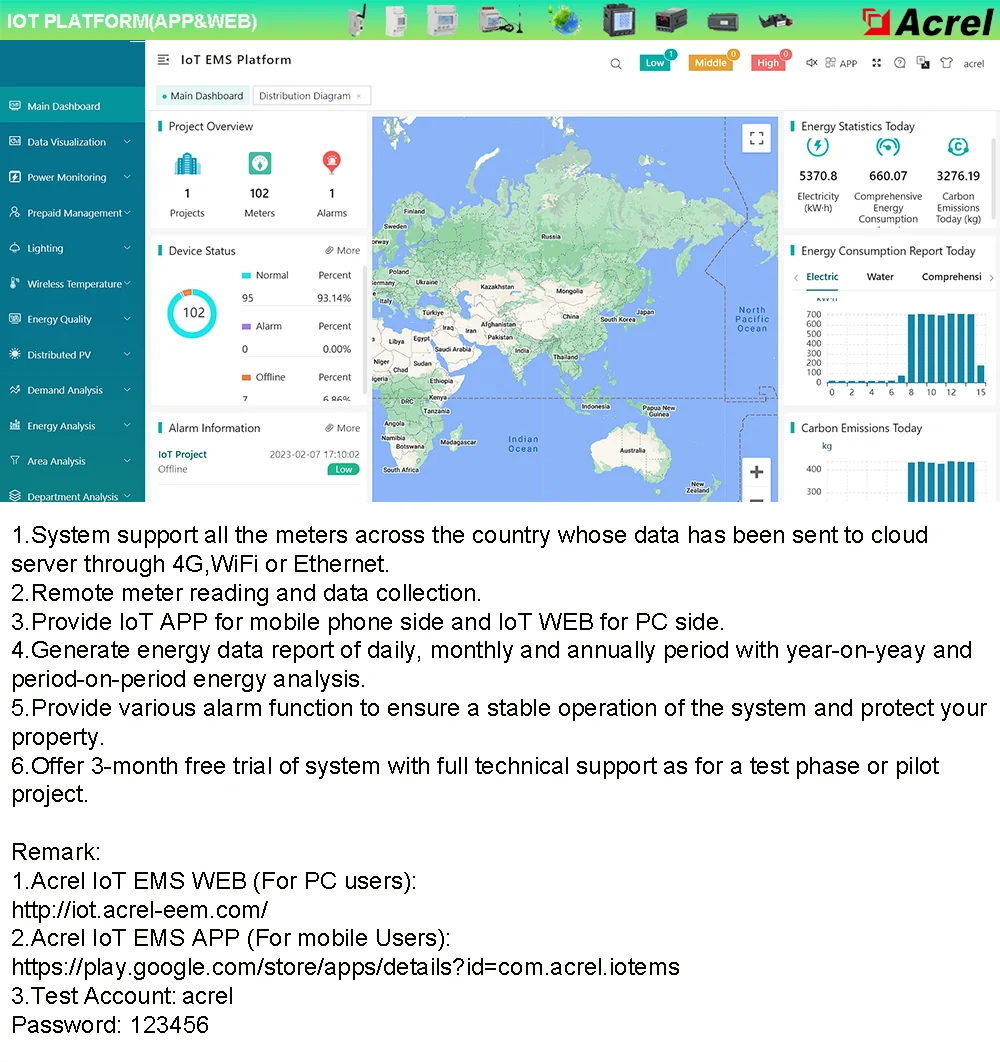Click the language translate icon
1000x1062 pixels.
click(923, 63)
